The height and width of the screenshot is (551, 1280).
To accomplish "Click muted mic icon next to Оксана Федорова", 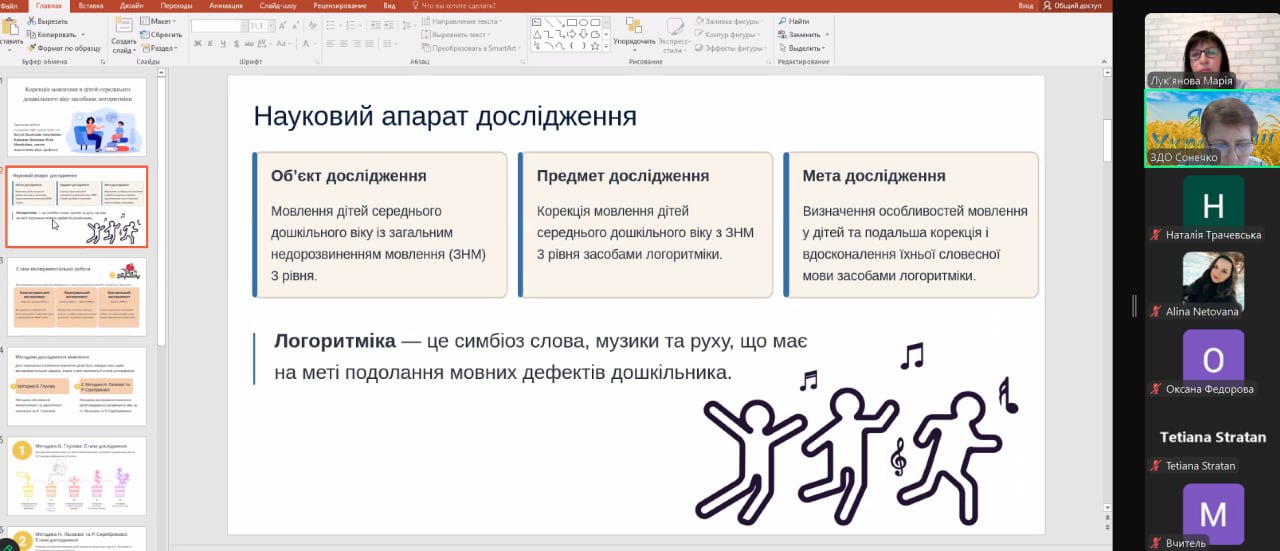I will (x=1156, y=390).
